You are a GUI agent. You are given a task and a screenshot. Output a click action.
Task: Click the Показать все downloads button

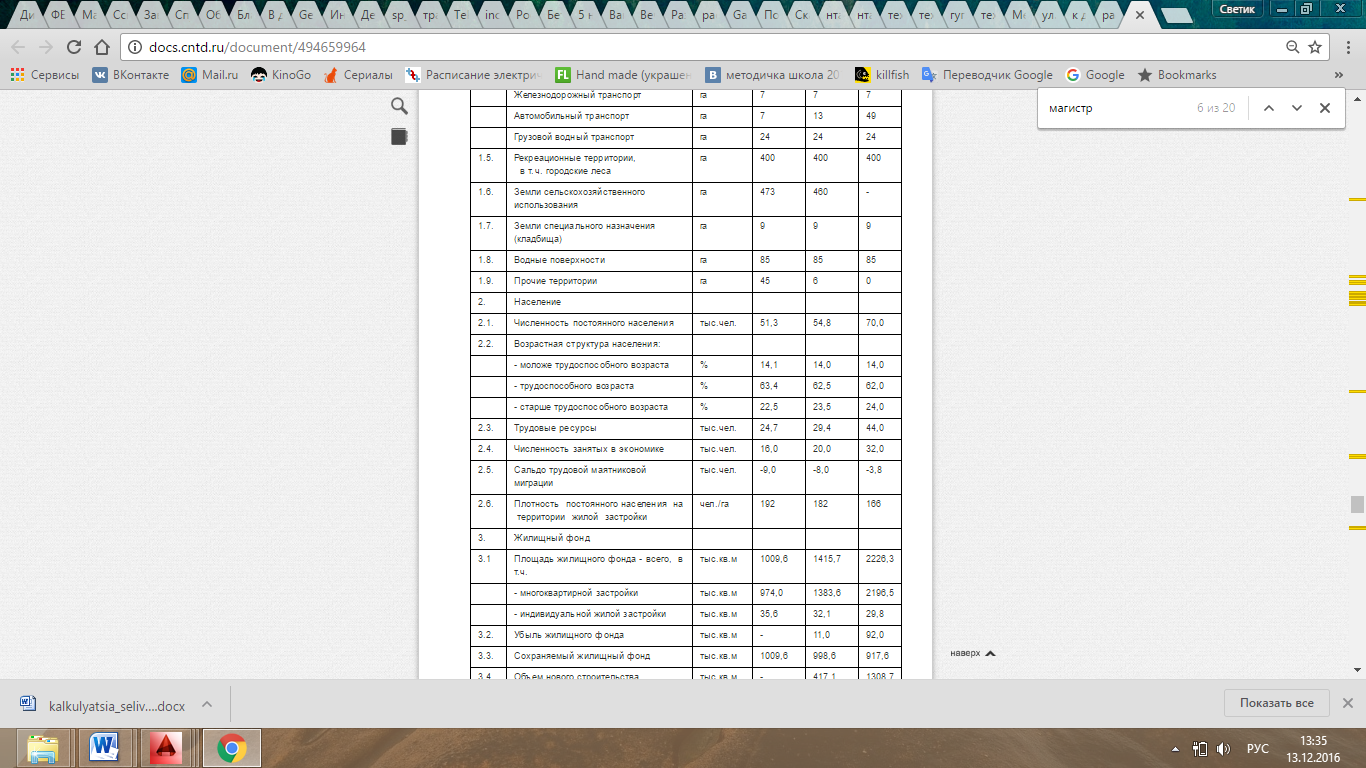click(1276, 703)
